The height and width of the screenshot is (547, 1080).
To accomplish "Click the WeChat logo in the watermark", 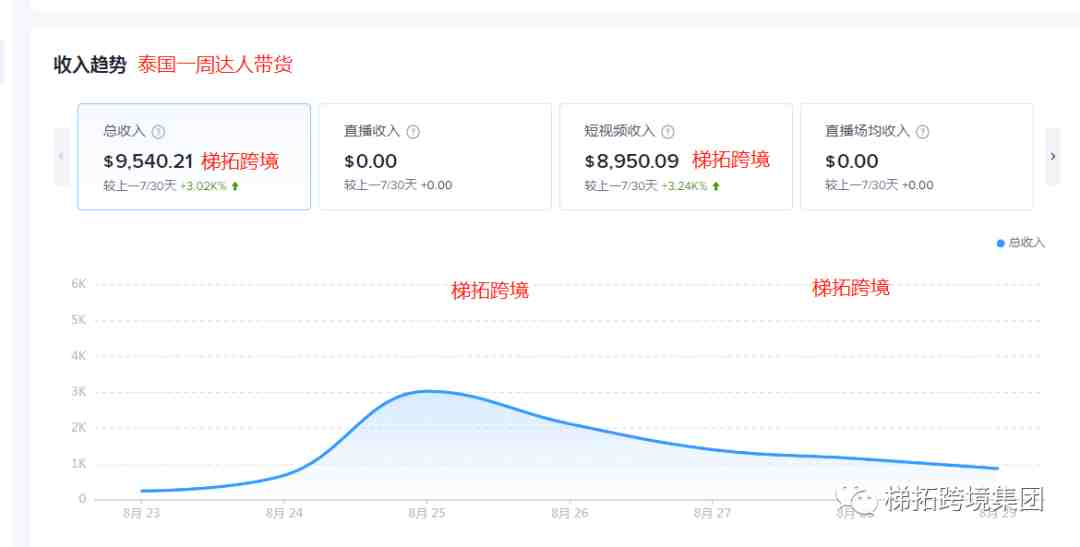I will pyautogui.click(x=859, y=497).
